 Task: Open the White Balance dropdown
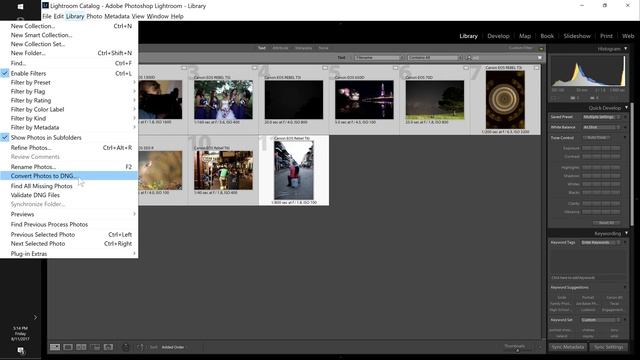point(601,127)
